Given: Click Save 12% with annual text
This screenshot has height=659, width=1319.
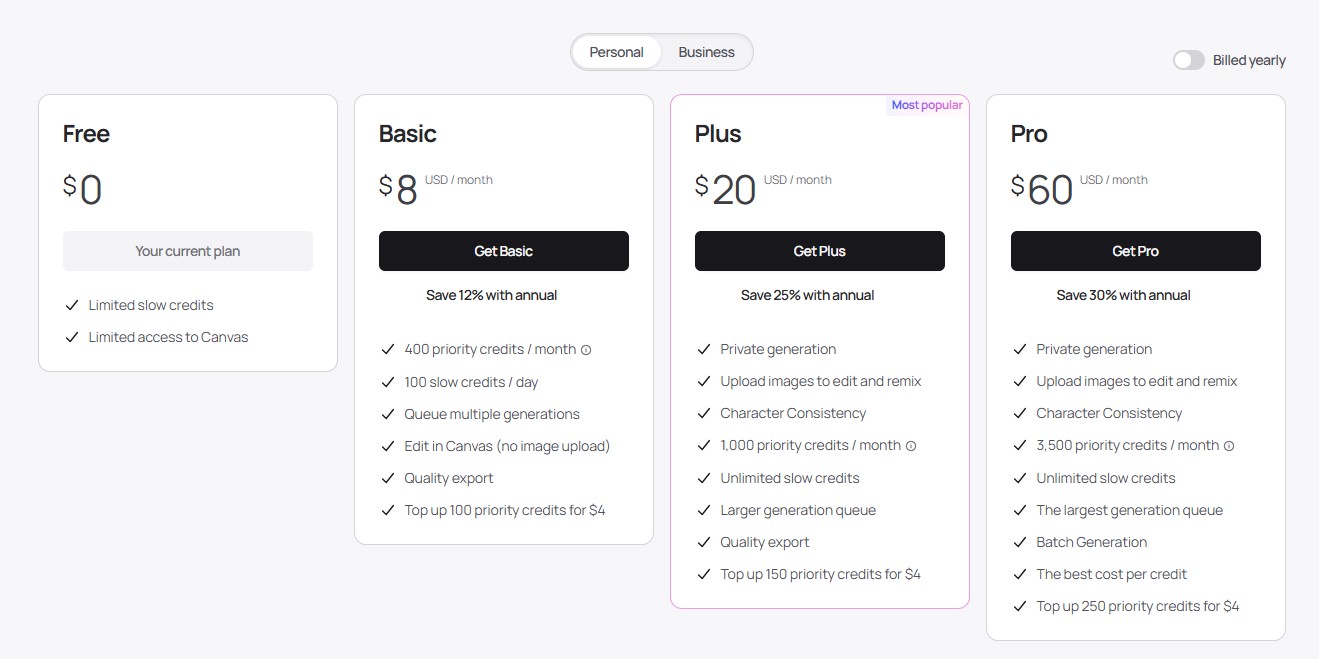Looking at the screenshot, I should point(491,295).
